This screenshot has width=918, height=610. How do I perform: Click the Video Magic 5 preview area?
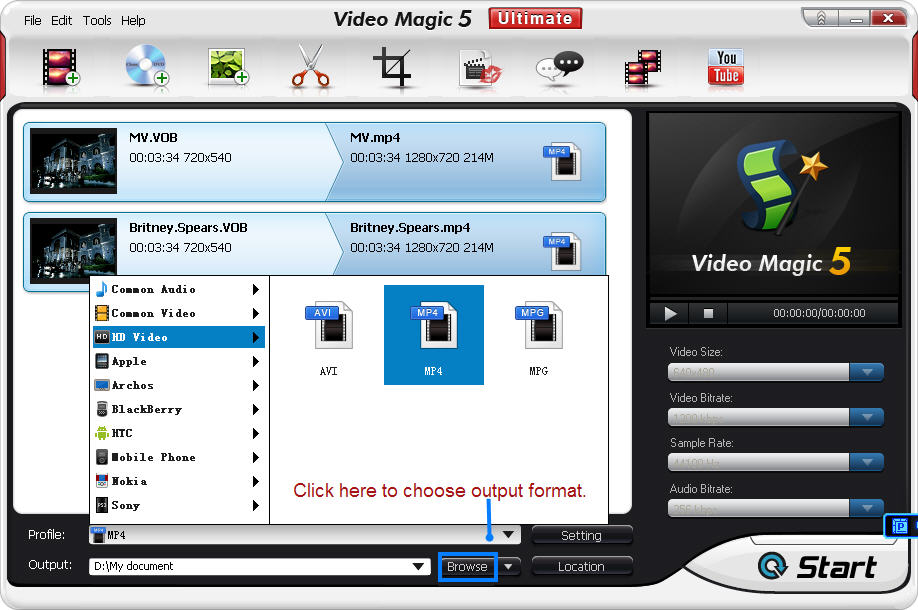pyautogui.click(x=772, y=205)
